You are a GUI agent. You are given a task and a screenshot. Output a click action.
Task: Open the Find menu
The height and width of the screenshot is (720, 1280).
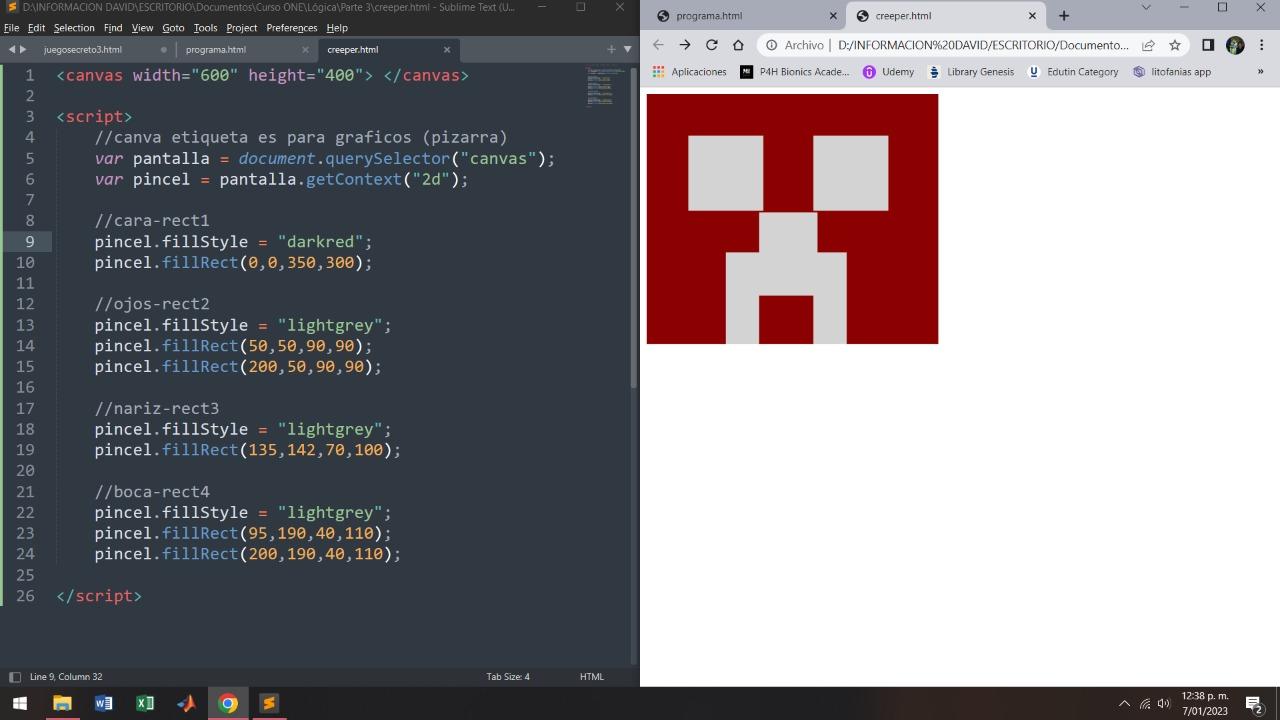(x=113, y=28)
